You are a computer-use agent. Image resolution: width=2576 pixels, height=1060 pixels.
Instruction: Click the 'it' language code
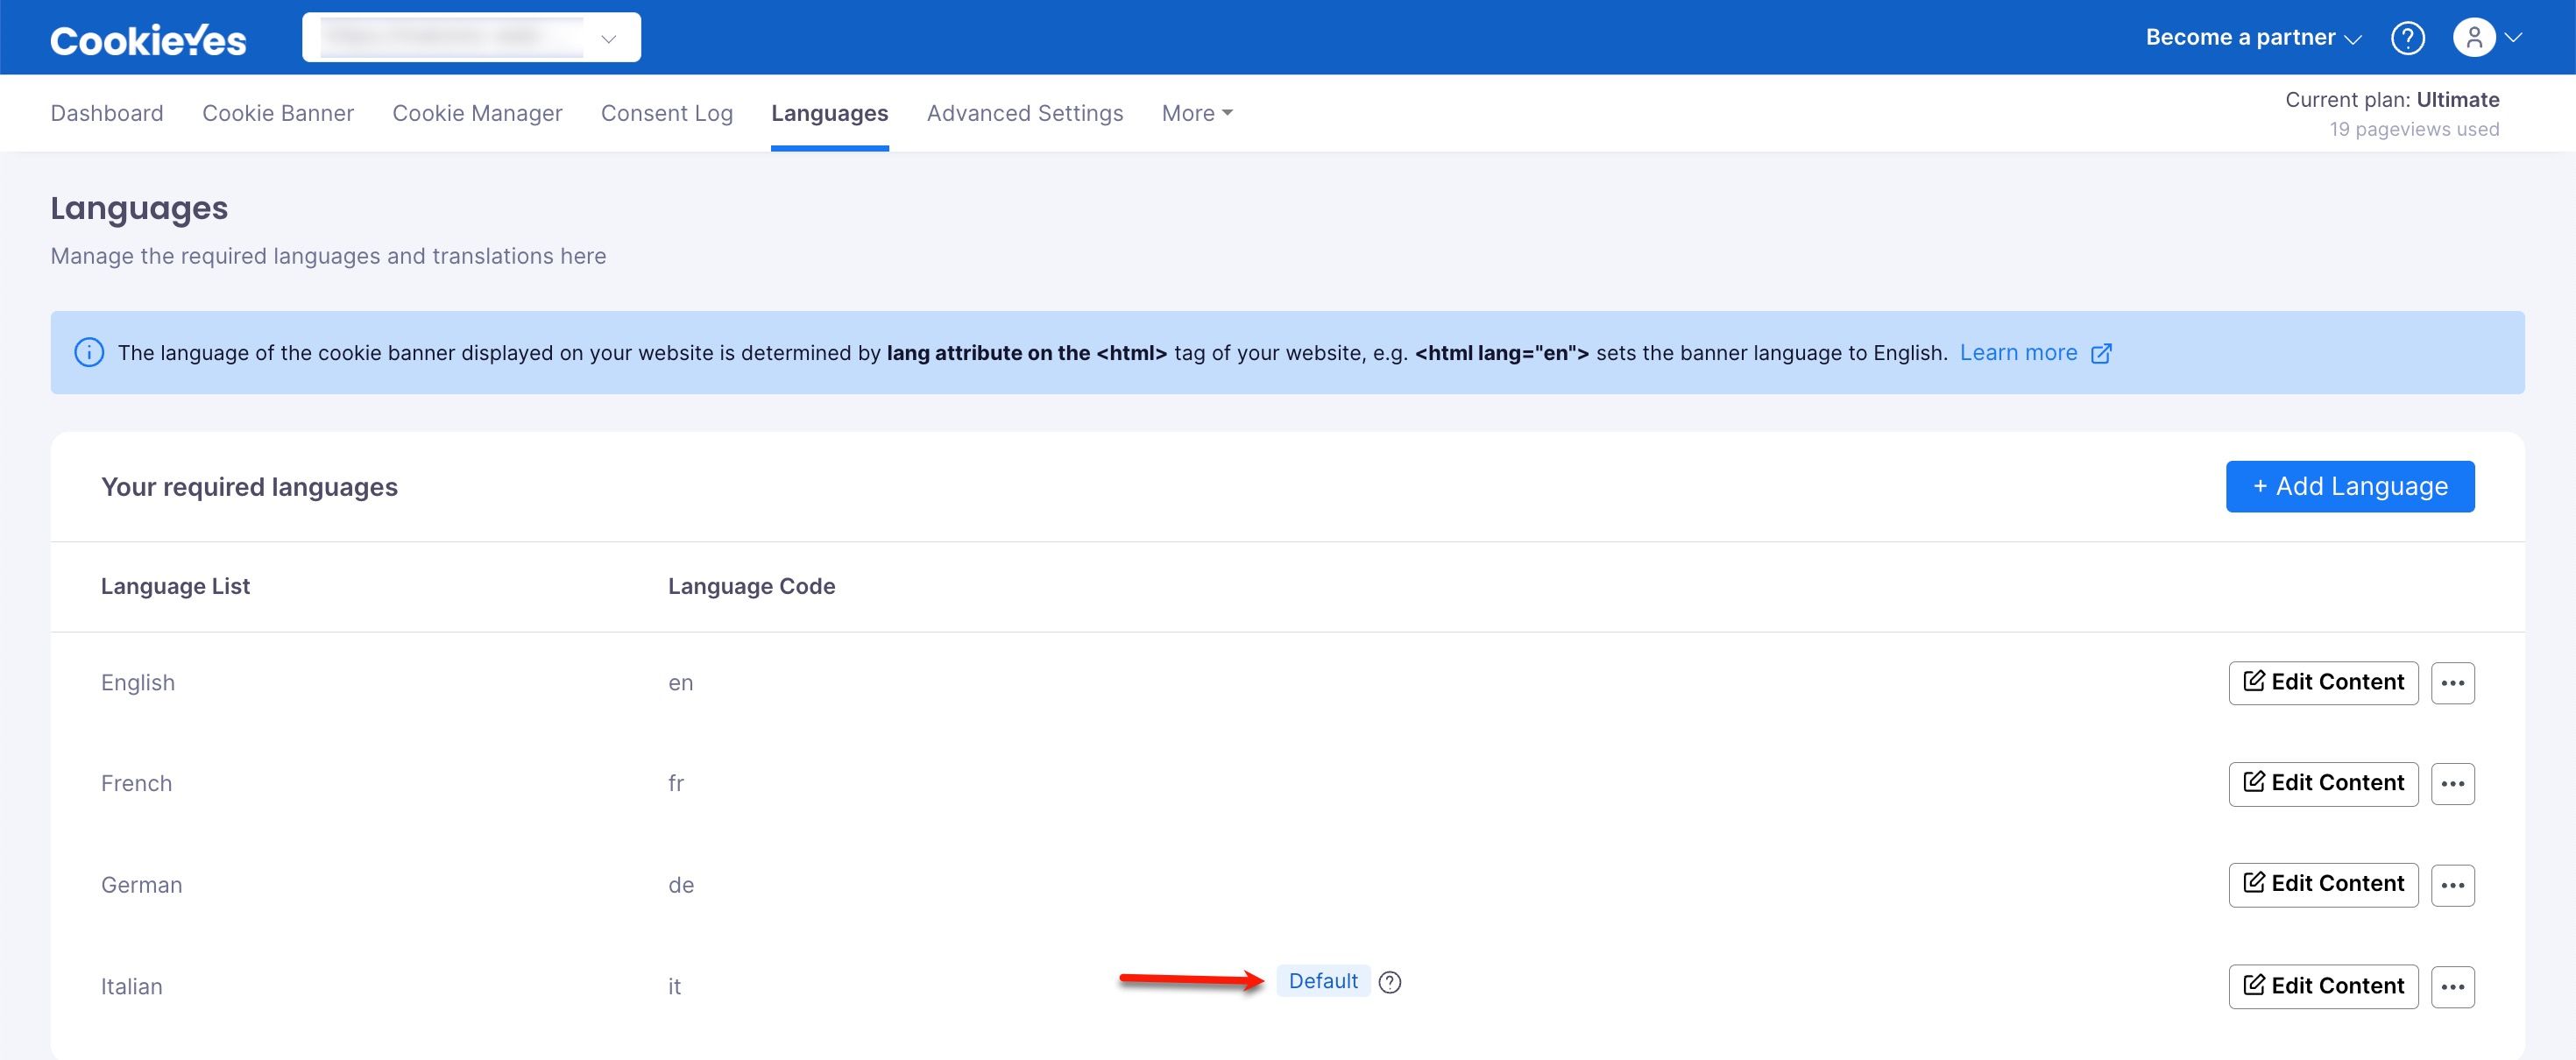[x=674, y=987]
